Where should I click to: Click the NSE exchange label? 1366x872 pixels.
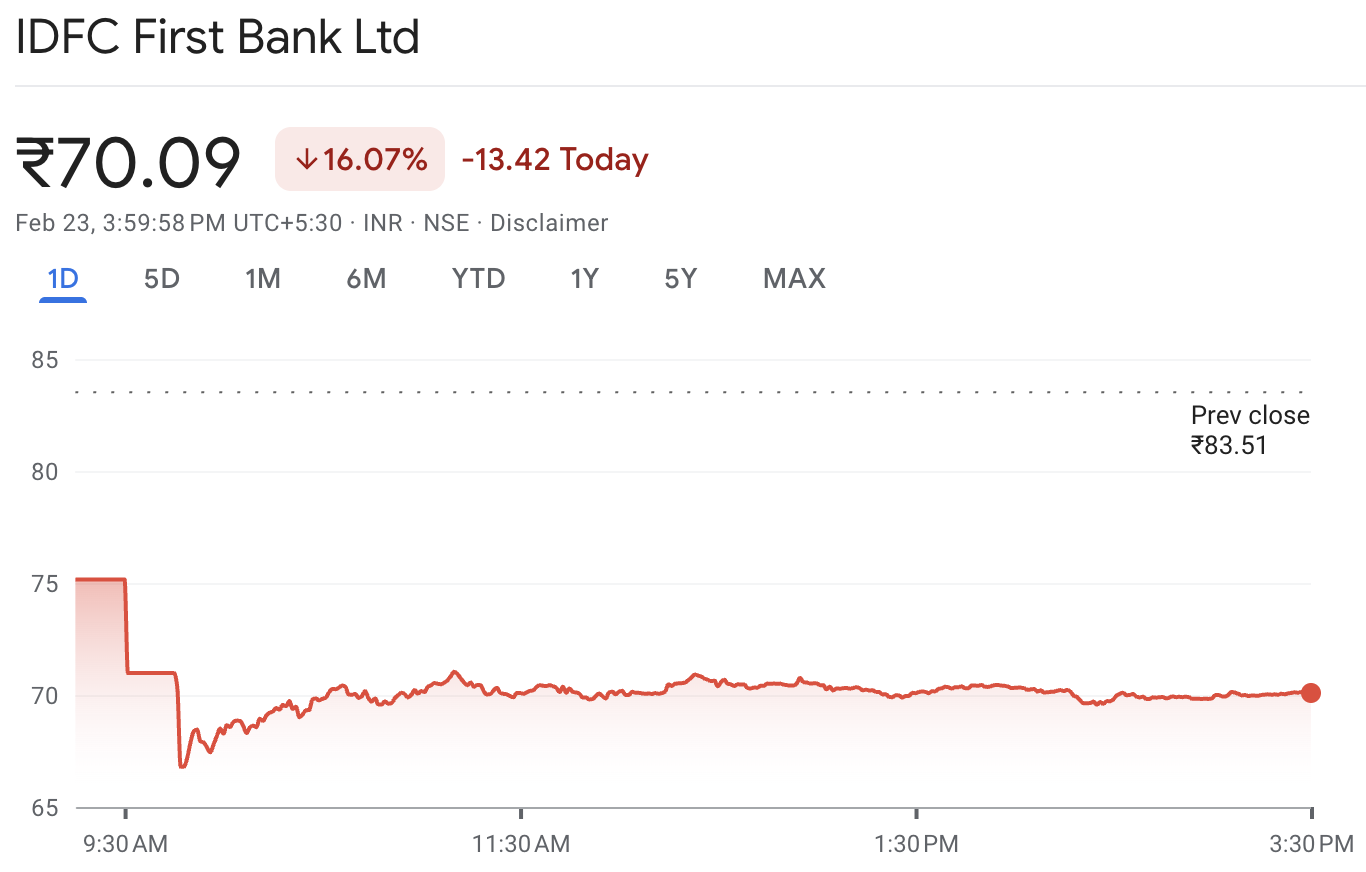pos(446,223)
